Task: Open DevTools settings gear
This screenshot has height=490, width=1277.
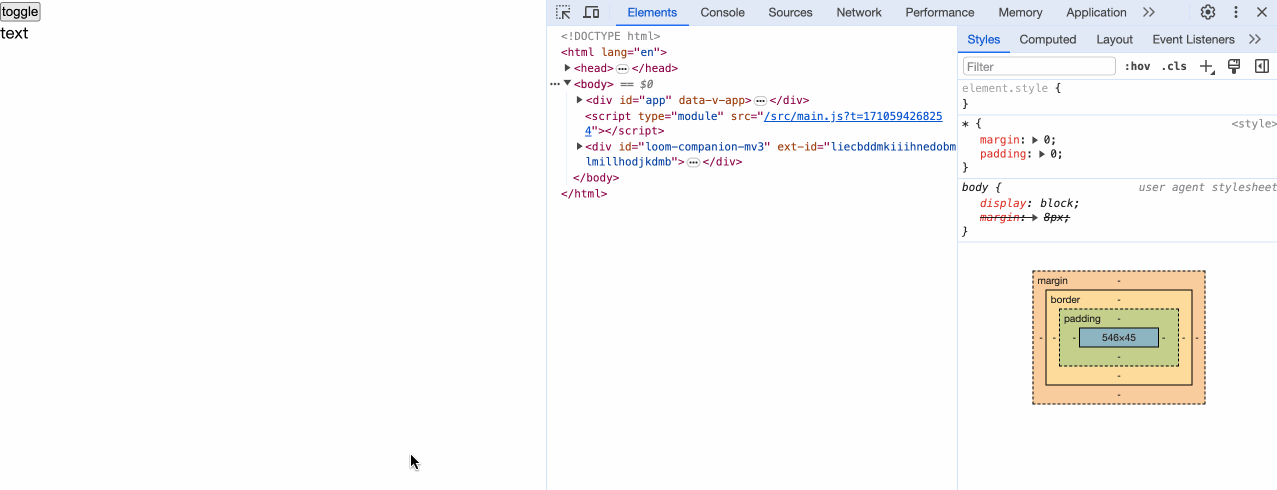Action: tap(1208, 12)
